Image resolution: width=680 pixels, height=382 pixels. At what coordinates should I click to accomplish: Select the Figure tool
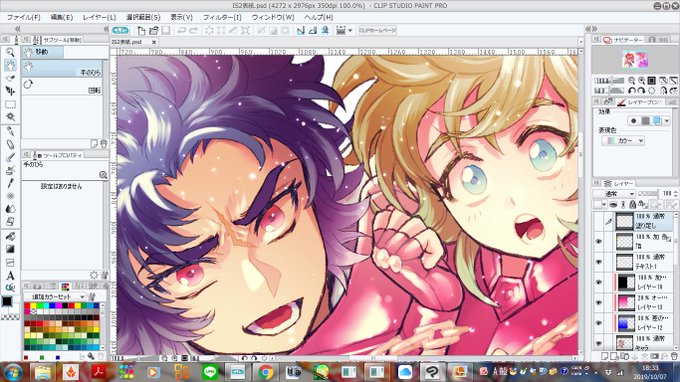[10, 262]
